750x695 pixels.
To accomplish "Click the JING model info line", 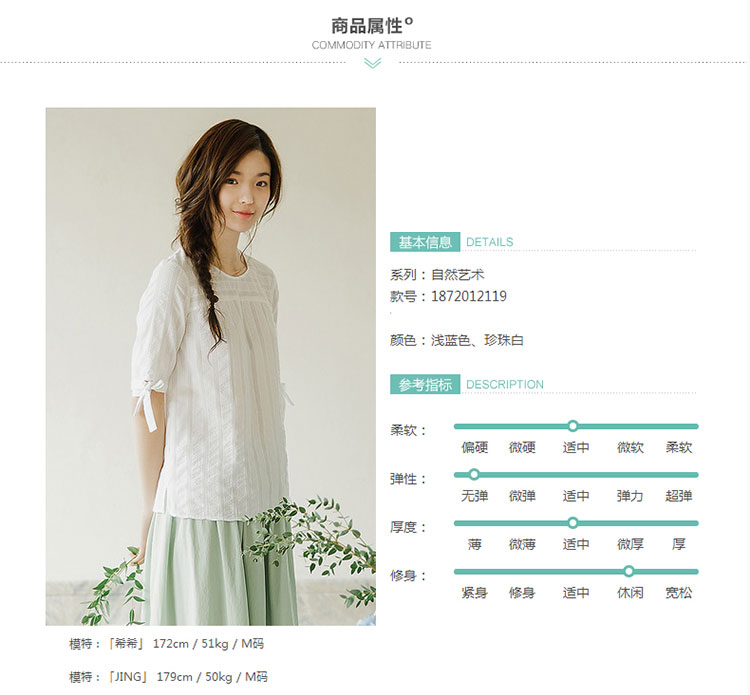I will [168, 677].
